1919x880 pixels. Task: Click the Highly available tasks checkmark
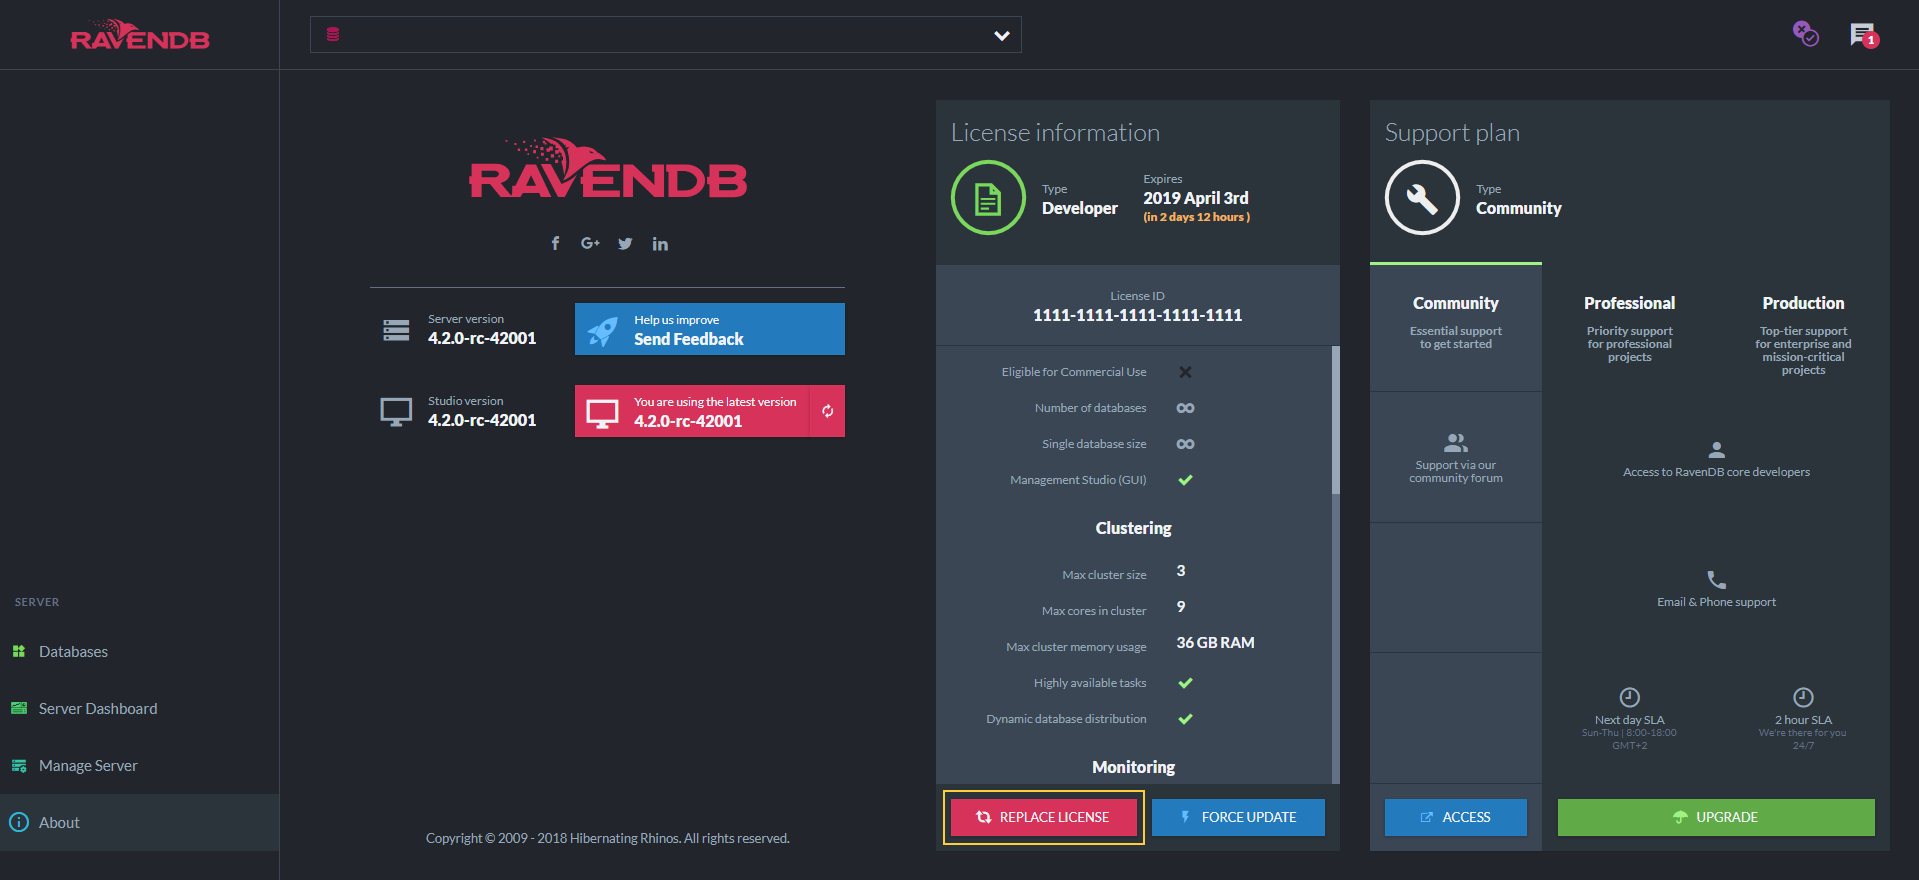click(1185, 683)
